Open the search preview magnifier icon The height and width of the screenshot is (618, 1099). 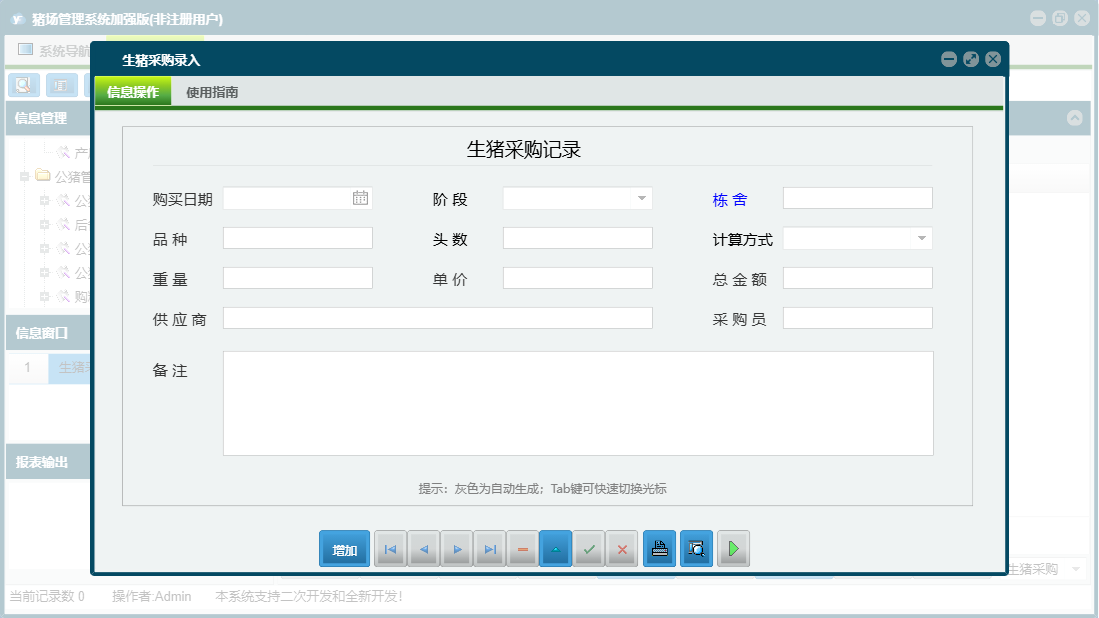(696, 549)
